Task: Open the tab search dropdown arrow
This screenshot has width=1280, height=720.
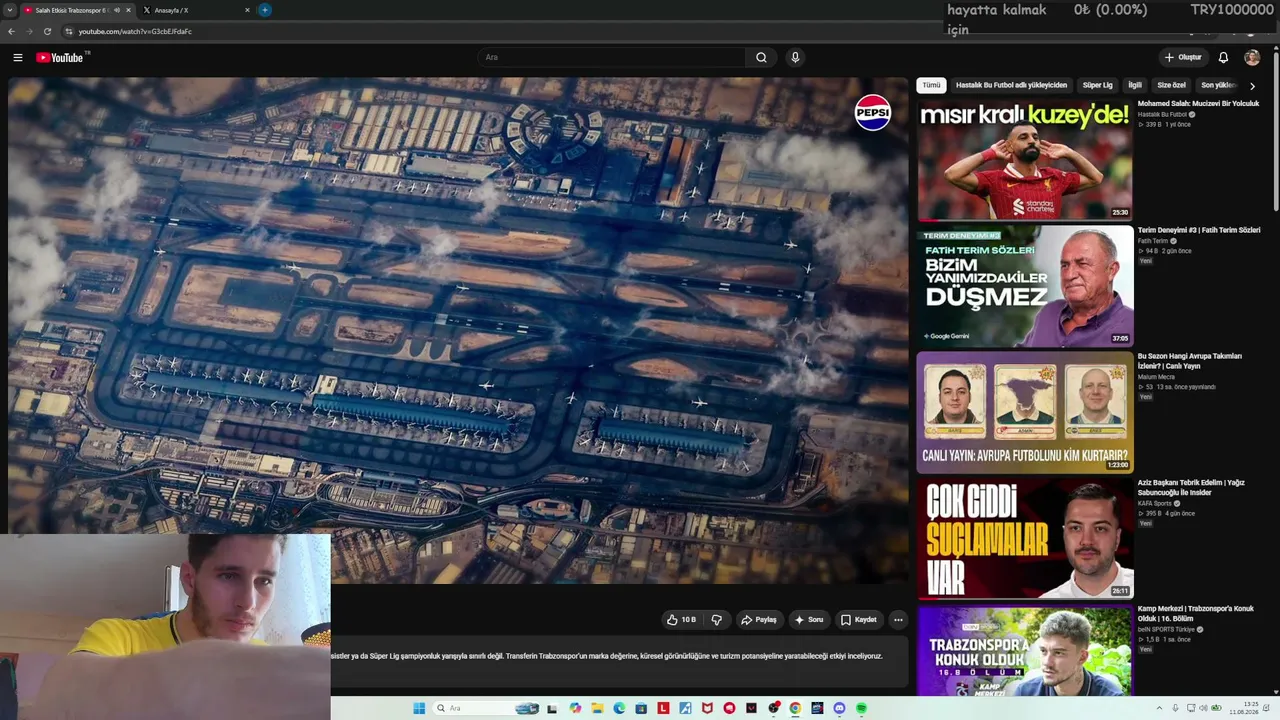Action: [9, 10]
